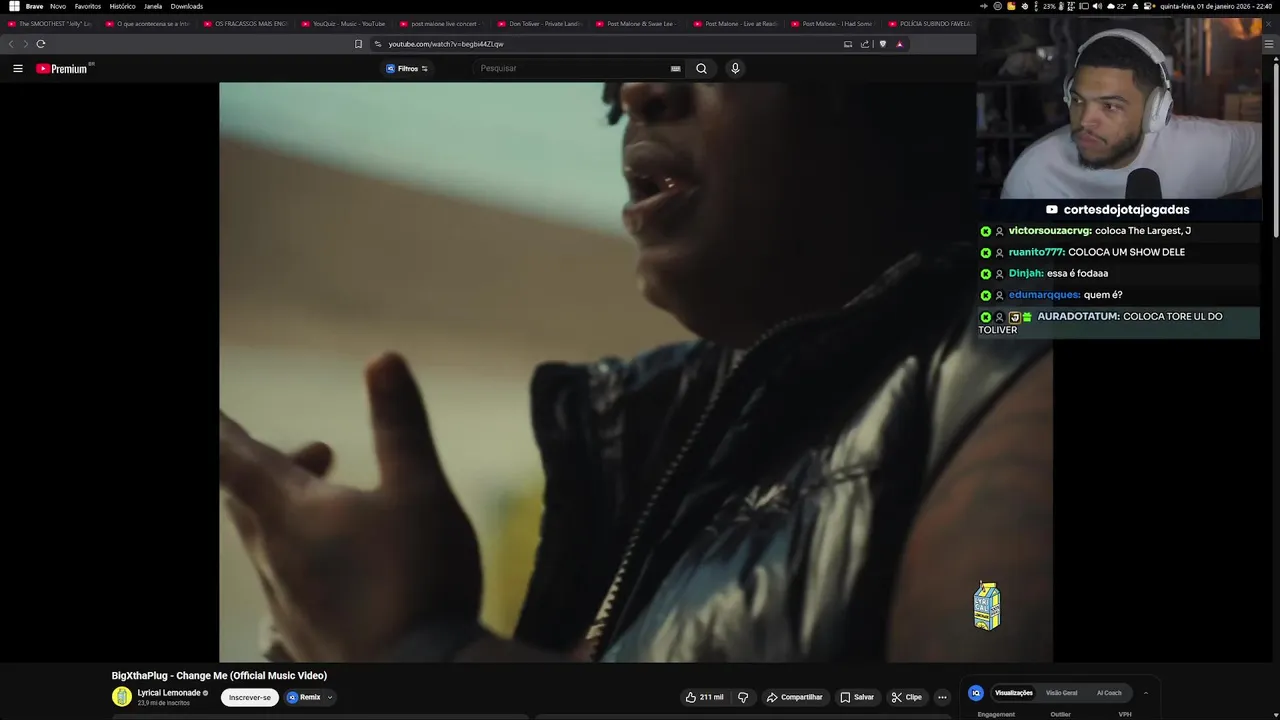Click the Lyrical Lemonade carton watermark on the video
This screenshot has height=720, width=1280.
[987, 606]
